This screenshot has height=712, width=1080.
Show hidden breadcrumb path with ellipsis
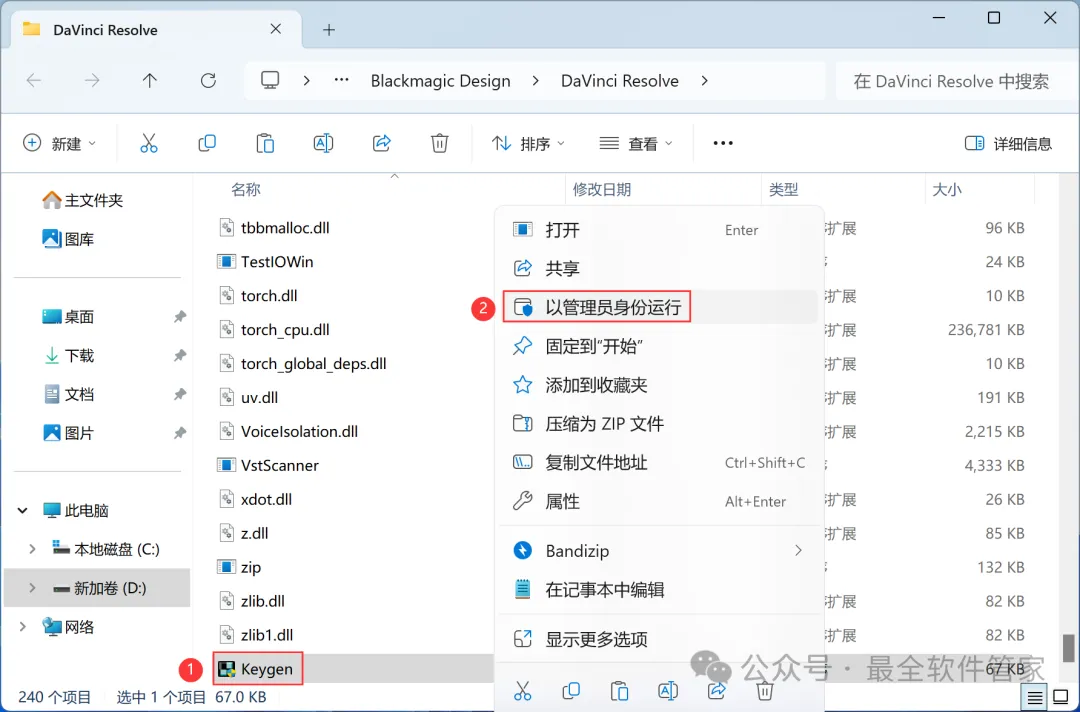(342, 80)
